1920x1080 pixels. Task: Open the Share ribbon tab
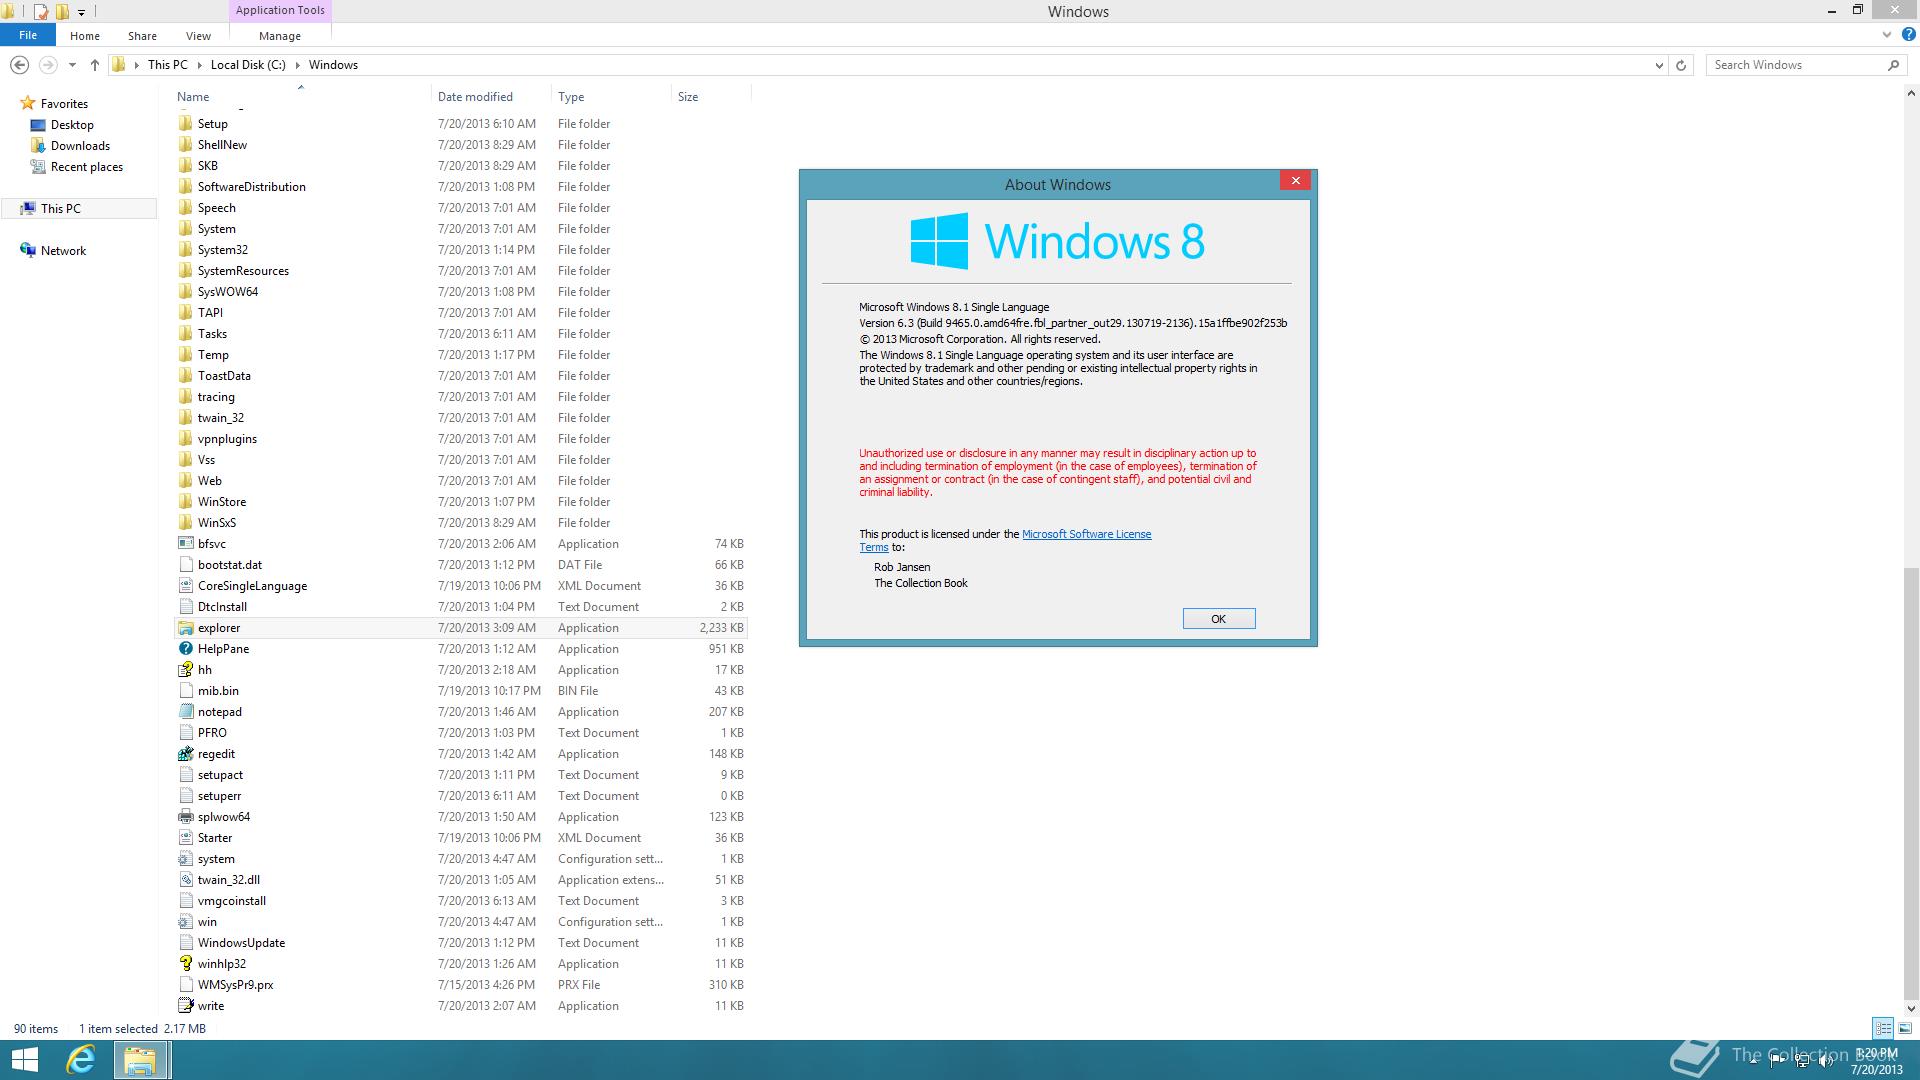[142, 36]
